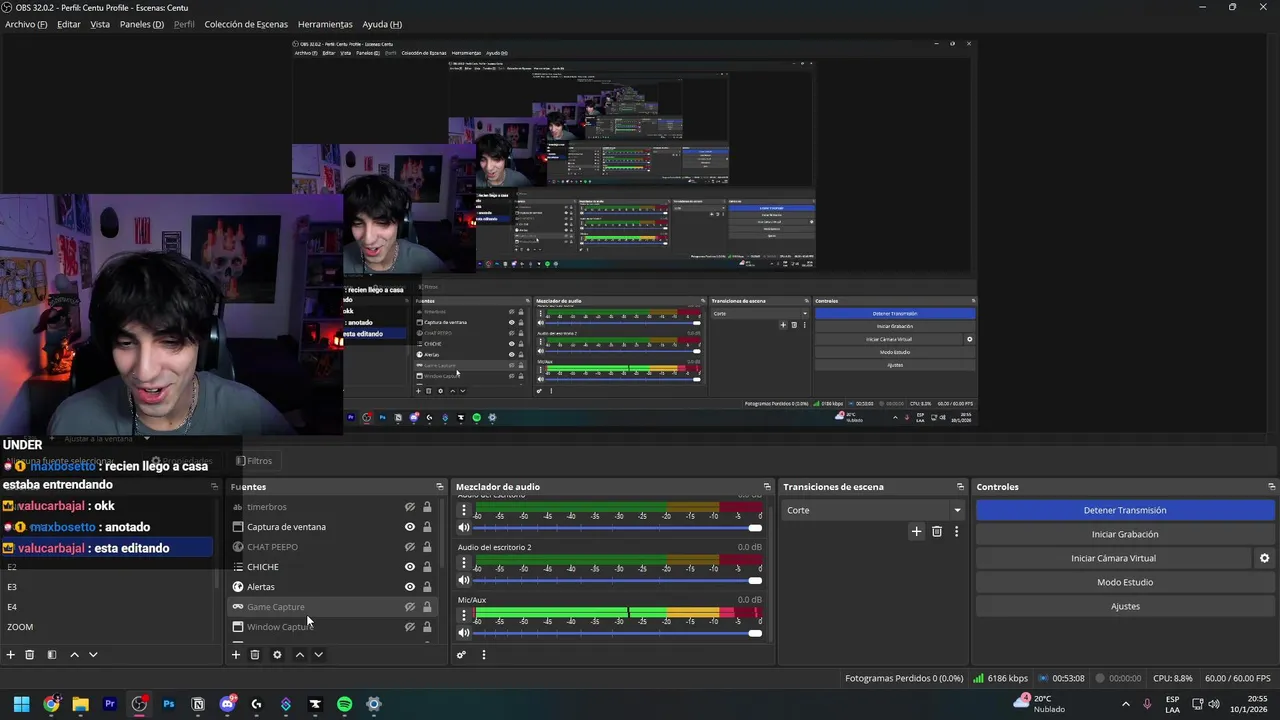Select the Alertas source row
Image resolution: width=1280 pixels, height=720 pixels.
[334, 587]
